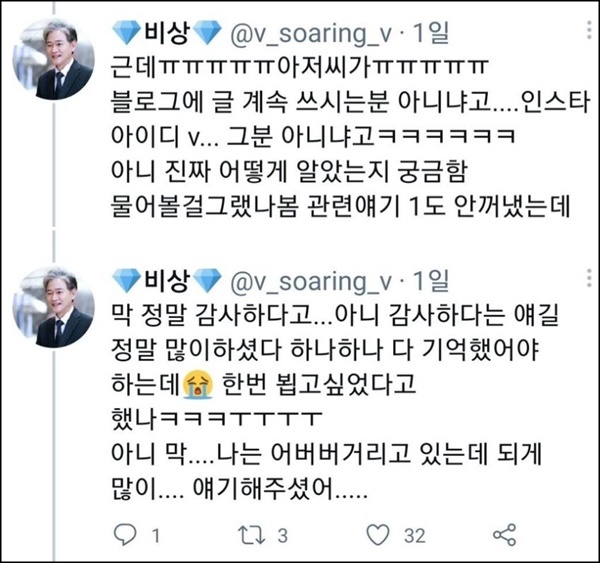Like the tweet with the heart icon
The width and height of the screenshot is (600, 563).
pos(378,535)
